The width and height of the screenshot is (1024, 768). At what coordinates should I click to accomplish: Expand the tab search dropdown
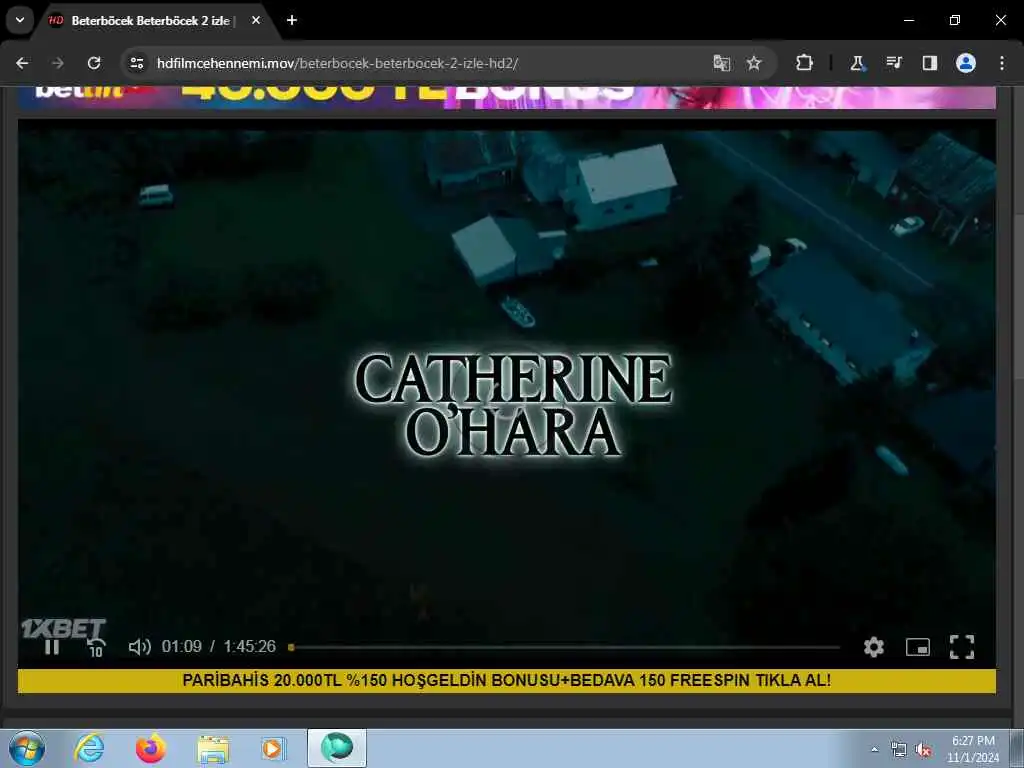pos(20,20)
